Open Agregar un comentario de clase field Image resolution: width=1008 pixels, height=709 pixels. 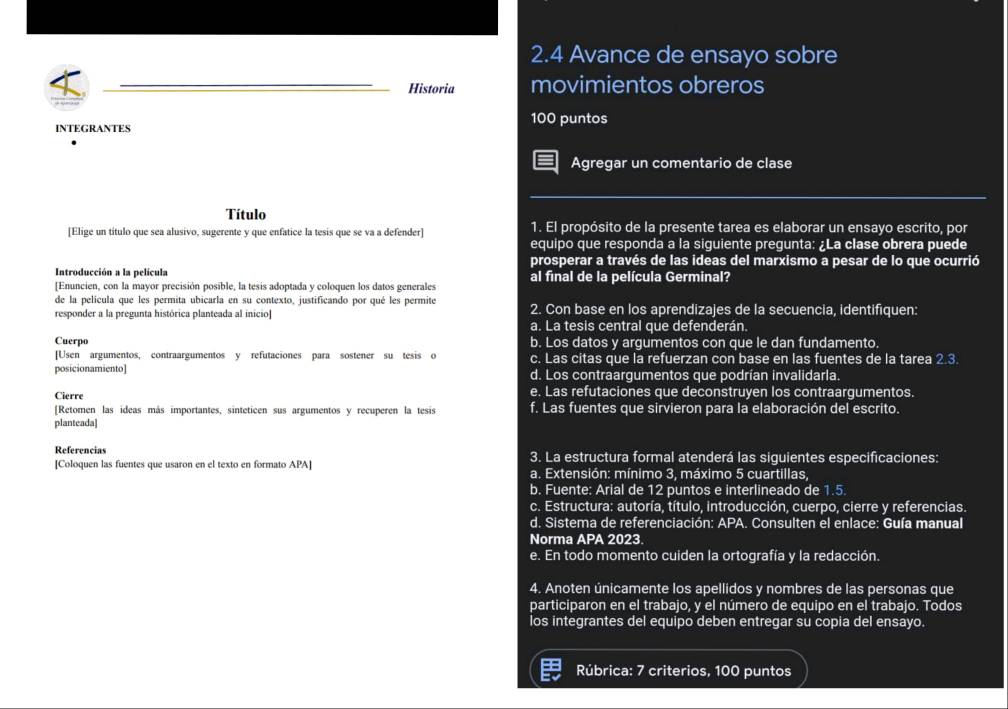click(681, 163)
